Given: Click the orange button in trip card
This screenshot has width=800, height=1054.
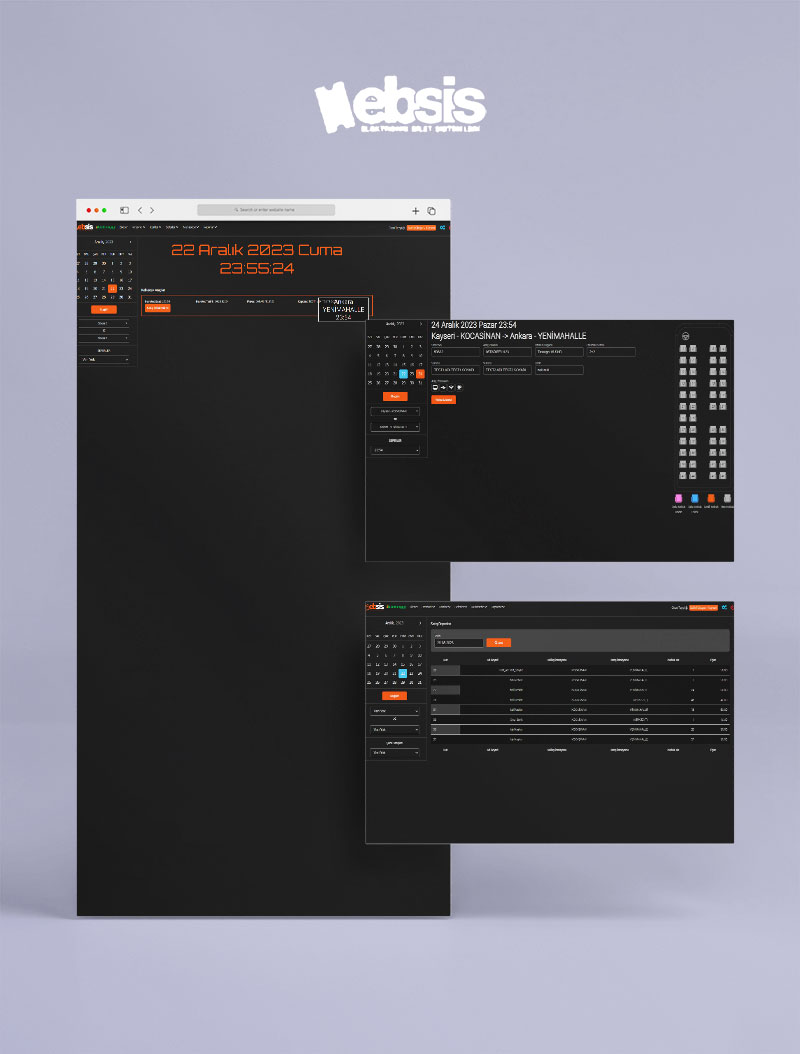Looking at the screenshot, I should [x=157, y=308].
